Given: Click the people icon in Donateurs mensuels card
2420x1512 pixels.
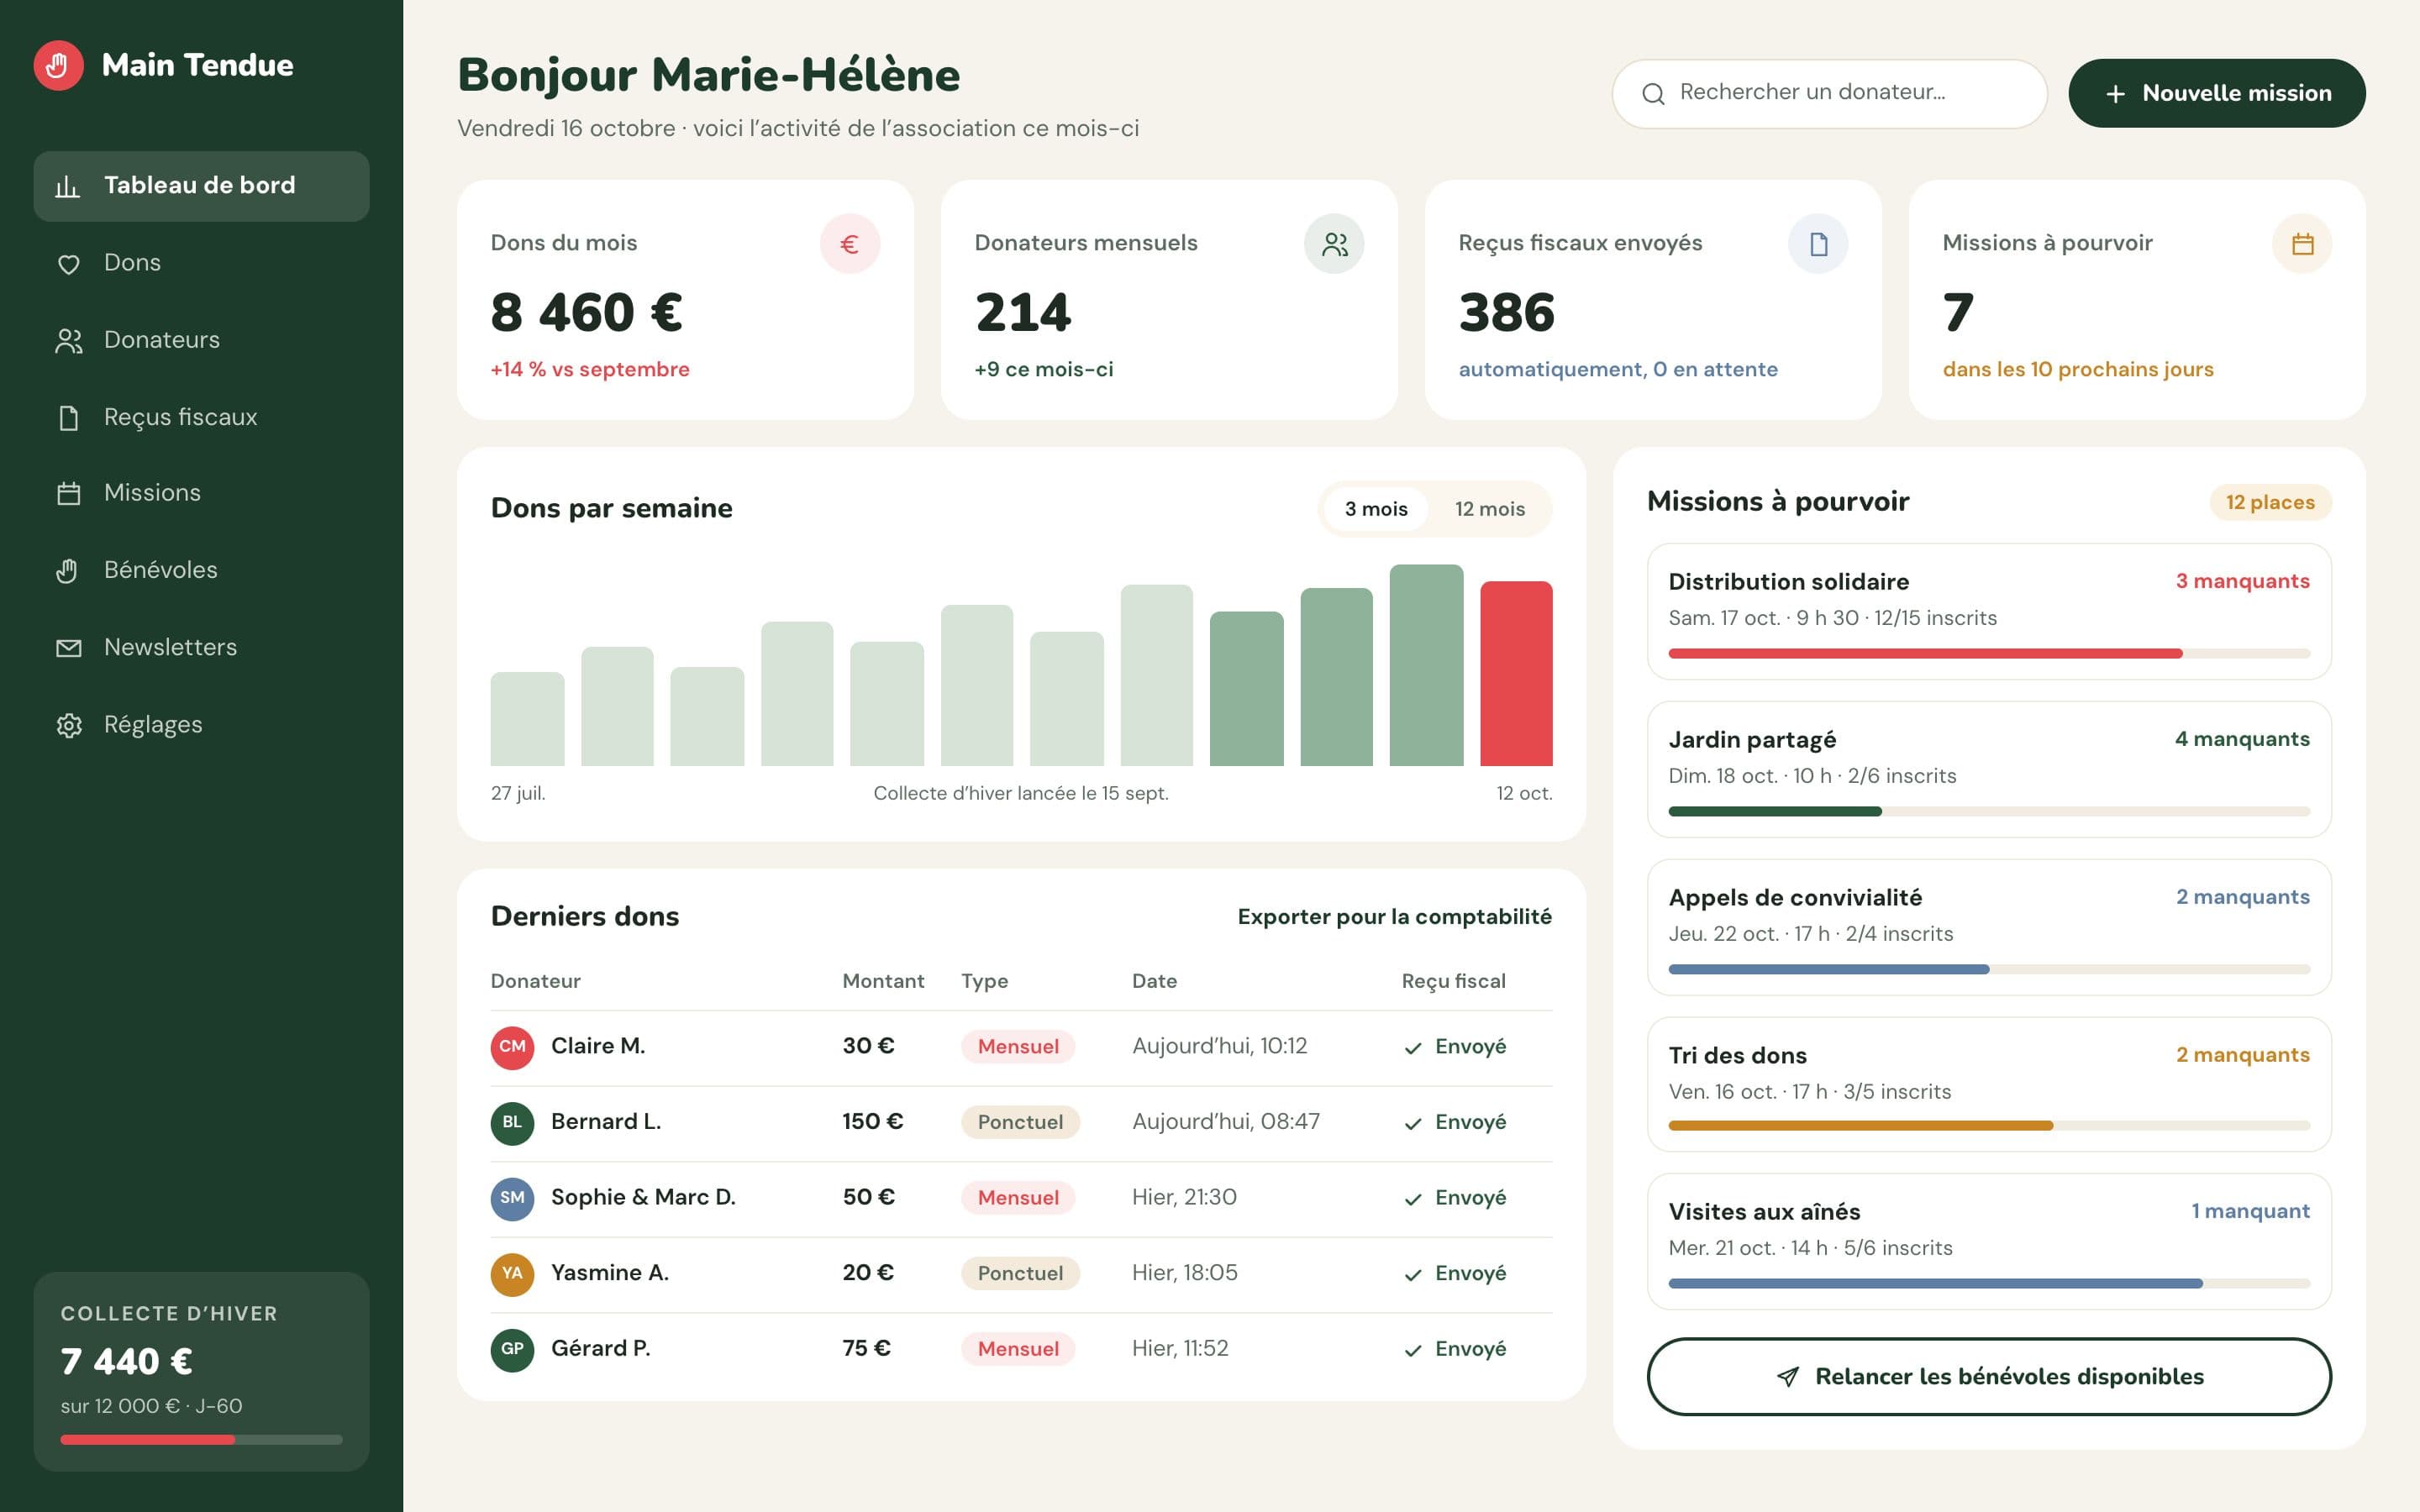Looking at the screenshot, I should 1334,244.
